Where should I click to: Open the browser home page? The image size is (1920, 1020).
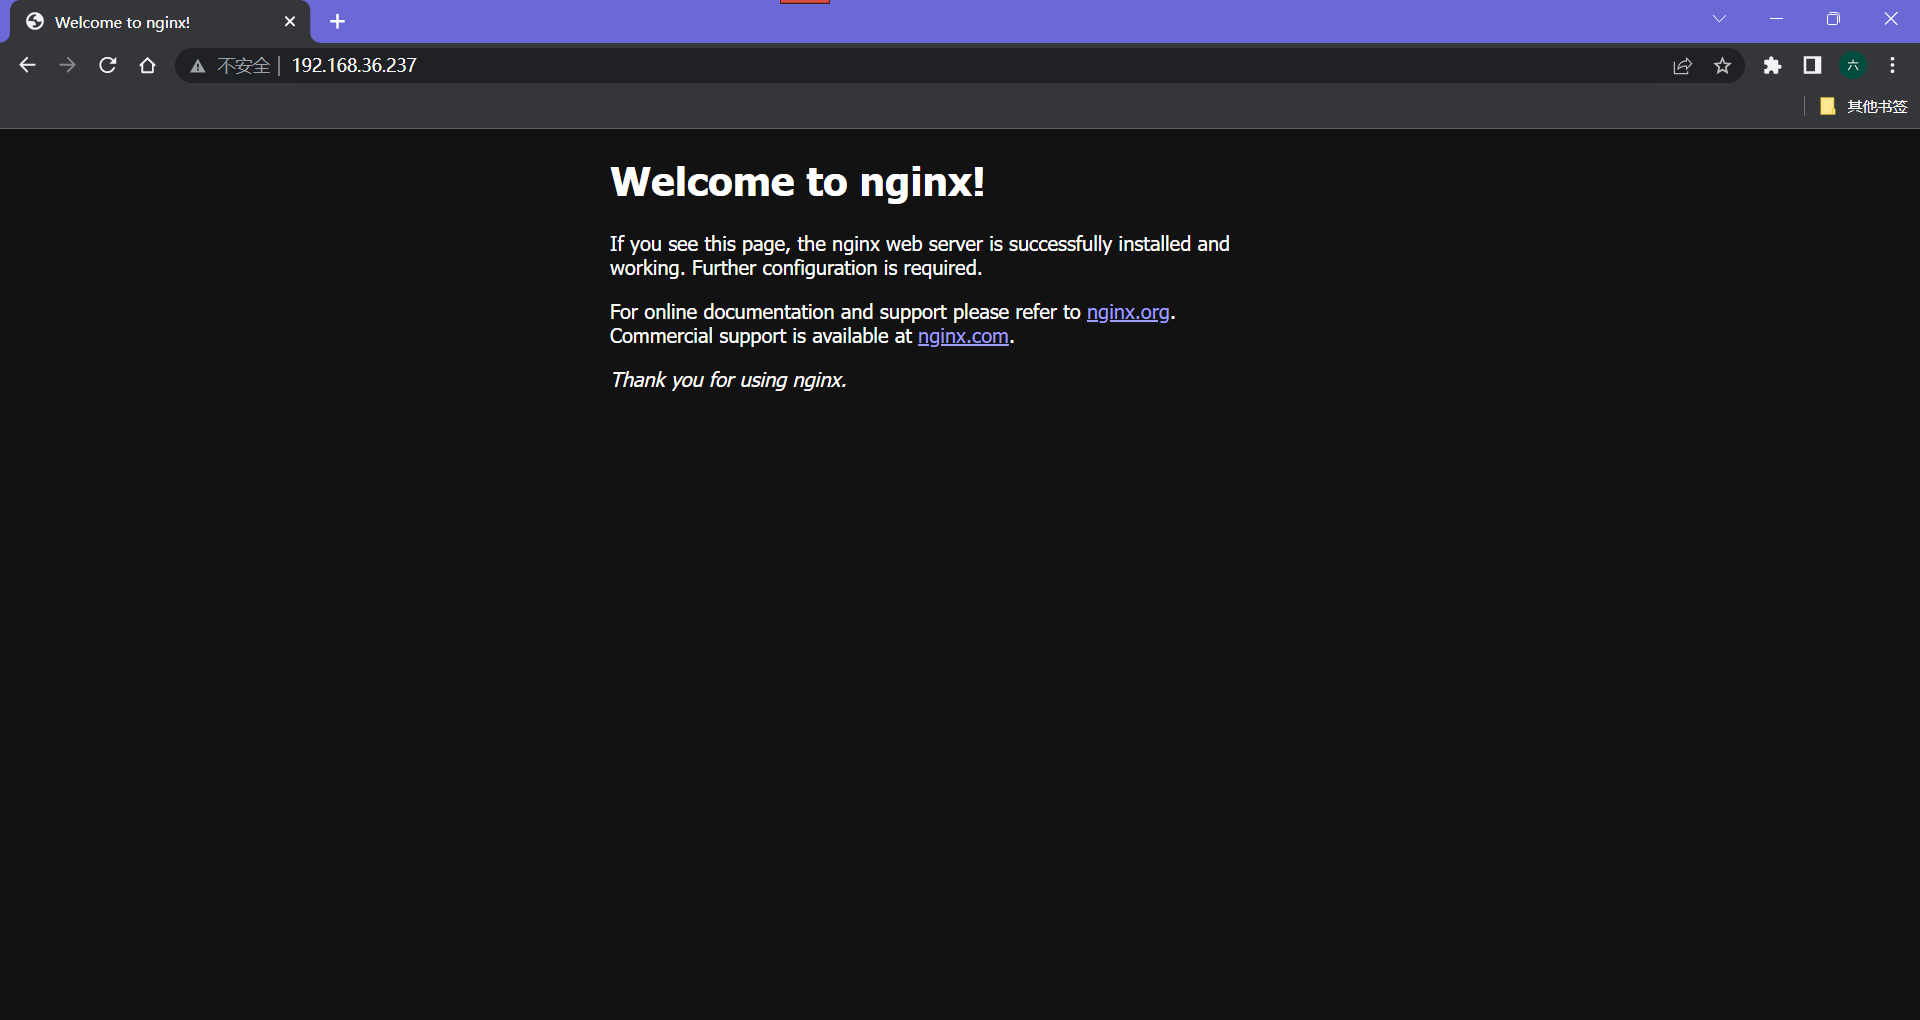point(147,65)
